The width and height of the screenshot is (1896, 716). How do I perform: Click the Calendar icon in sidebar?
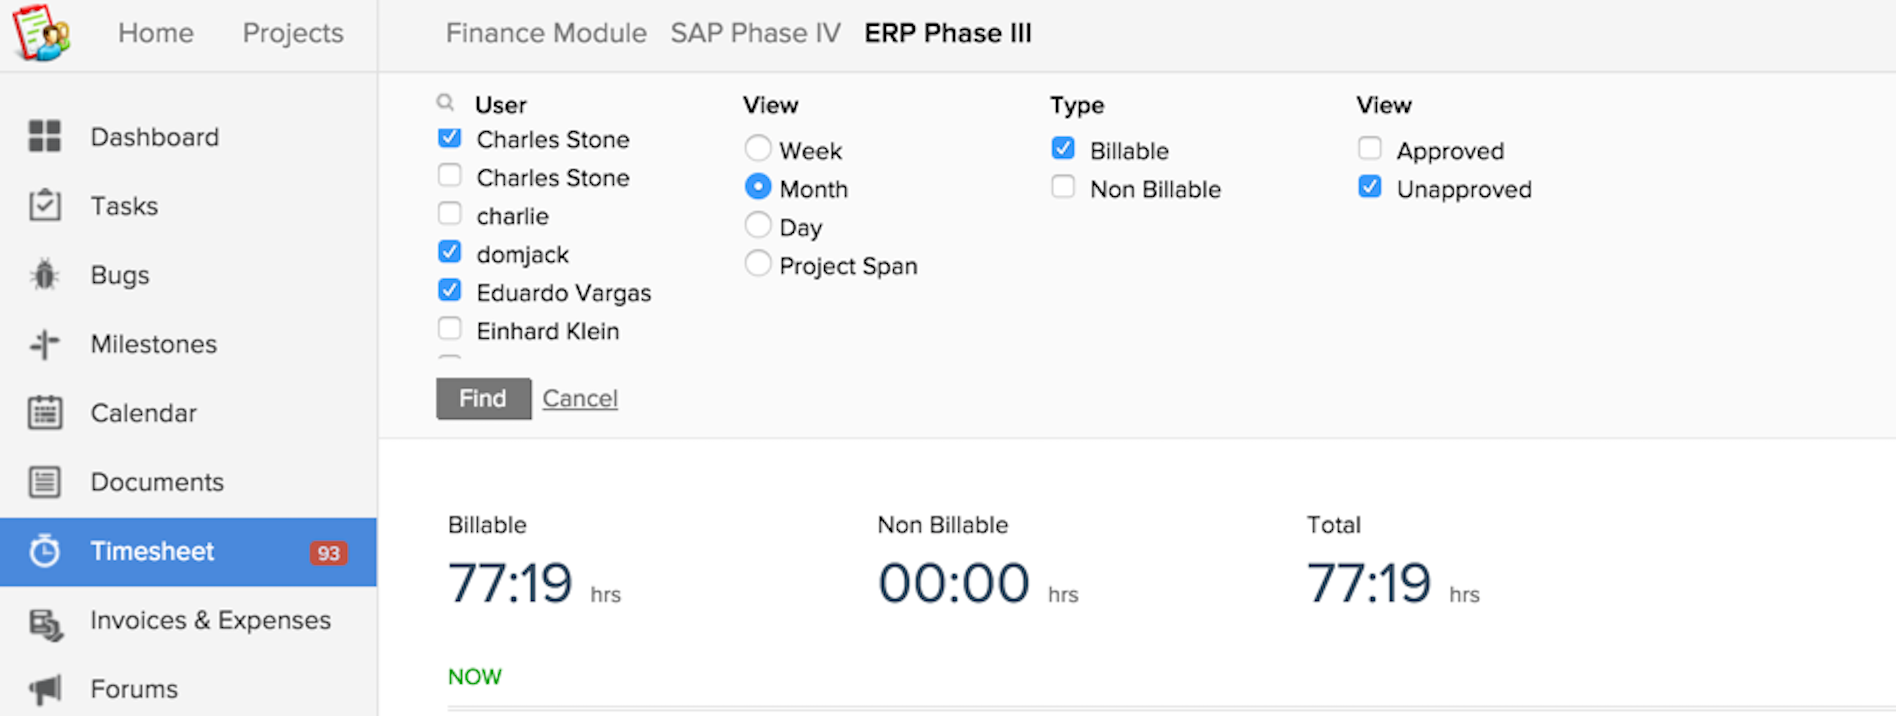tap(45, 412)
